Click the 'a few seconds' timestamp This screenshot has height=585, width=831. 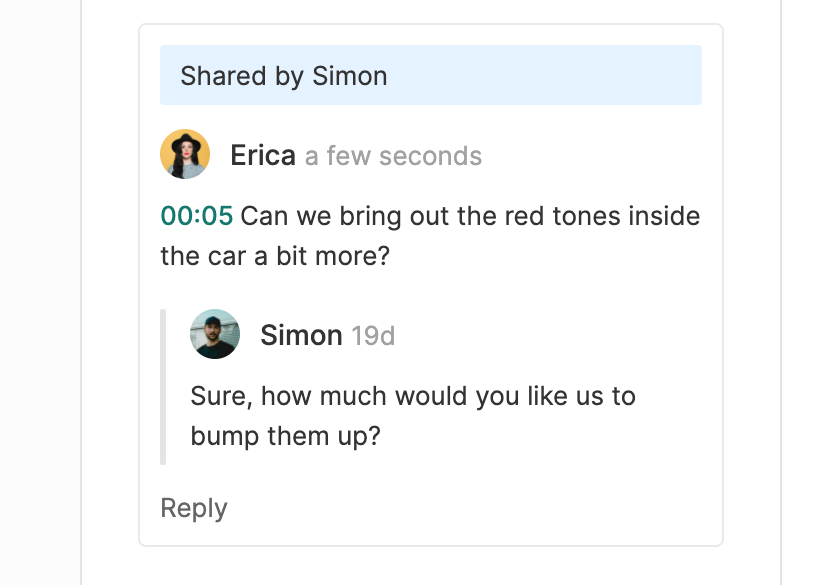click(393, 157)
